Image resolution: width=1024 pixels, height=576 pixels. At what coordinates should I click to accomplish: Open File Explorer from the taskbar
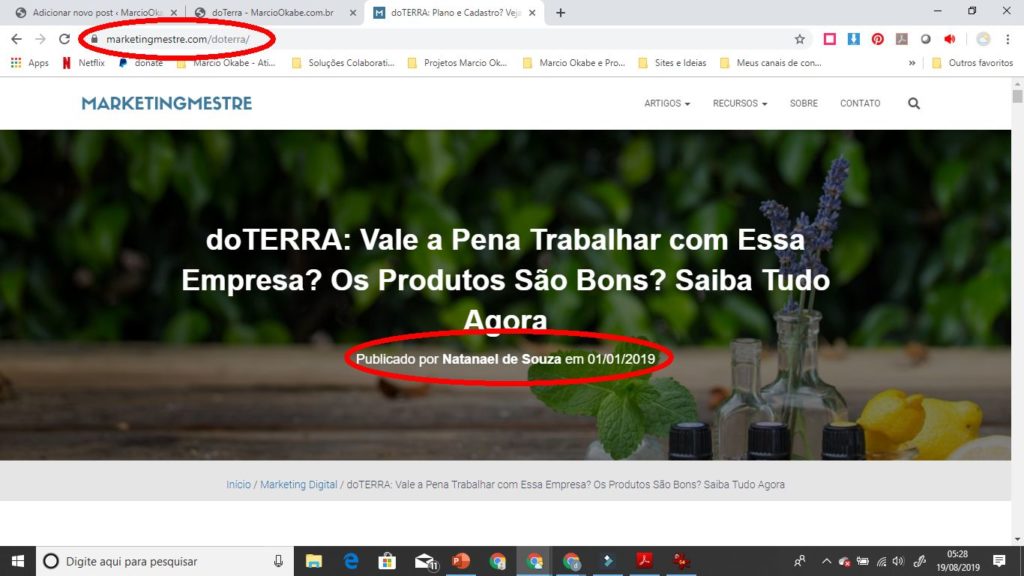(314, 561)
